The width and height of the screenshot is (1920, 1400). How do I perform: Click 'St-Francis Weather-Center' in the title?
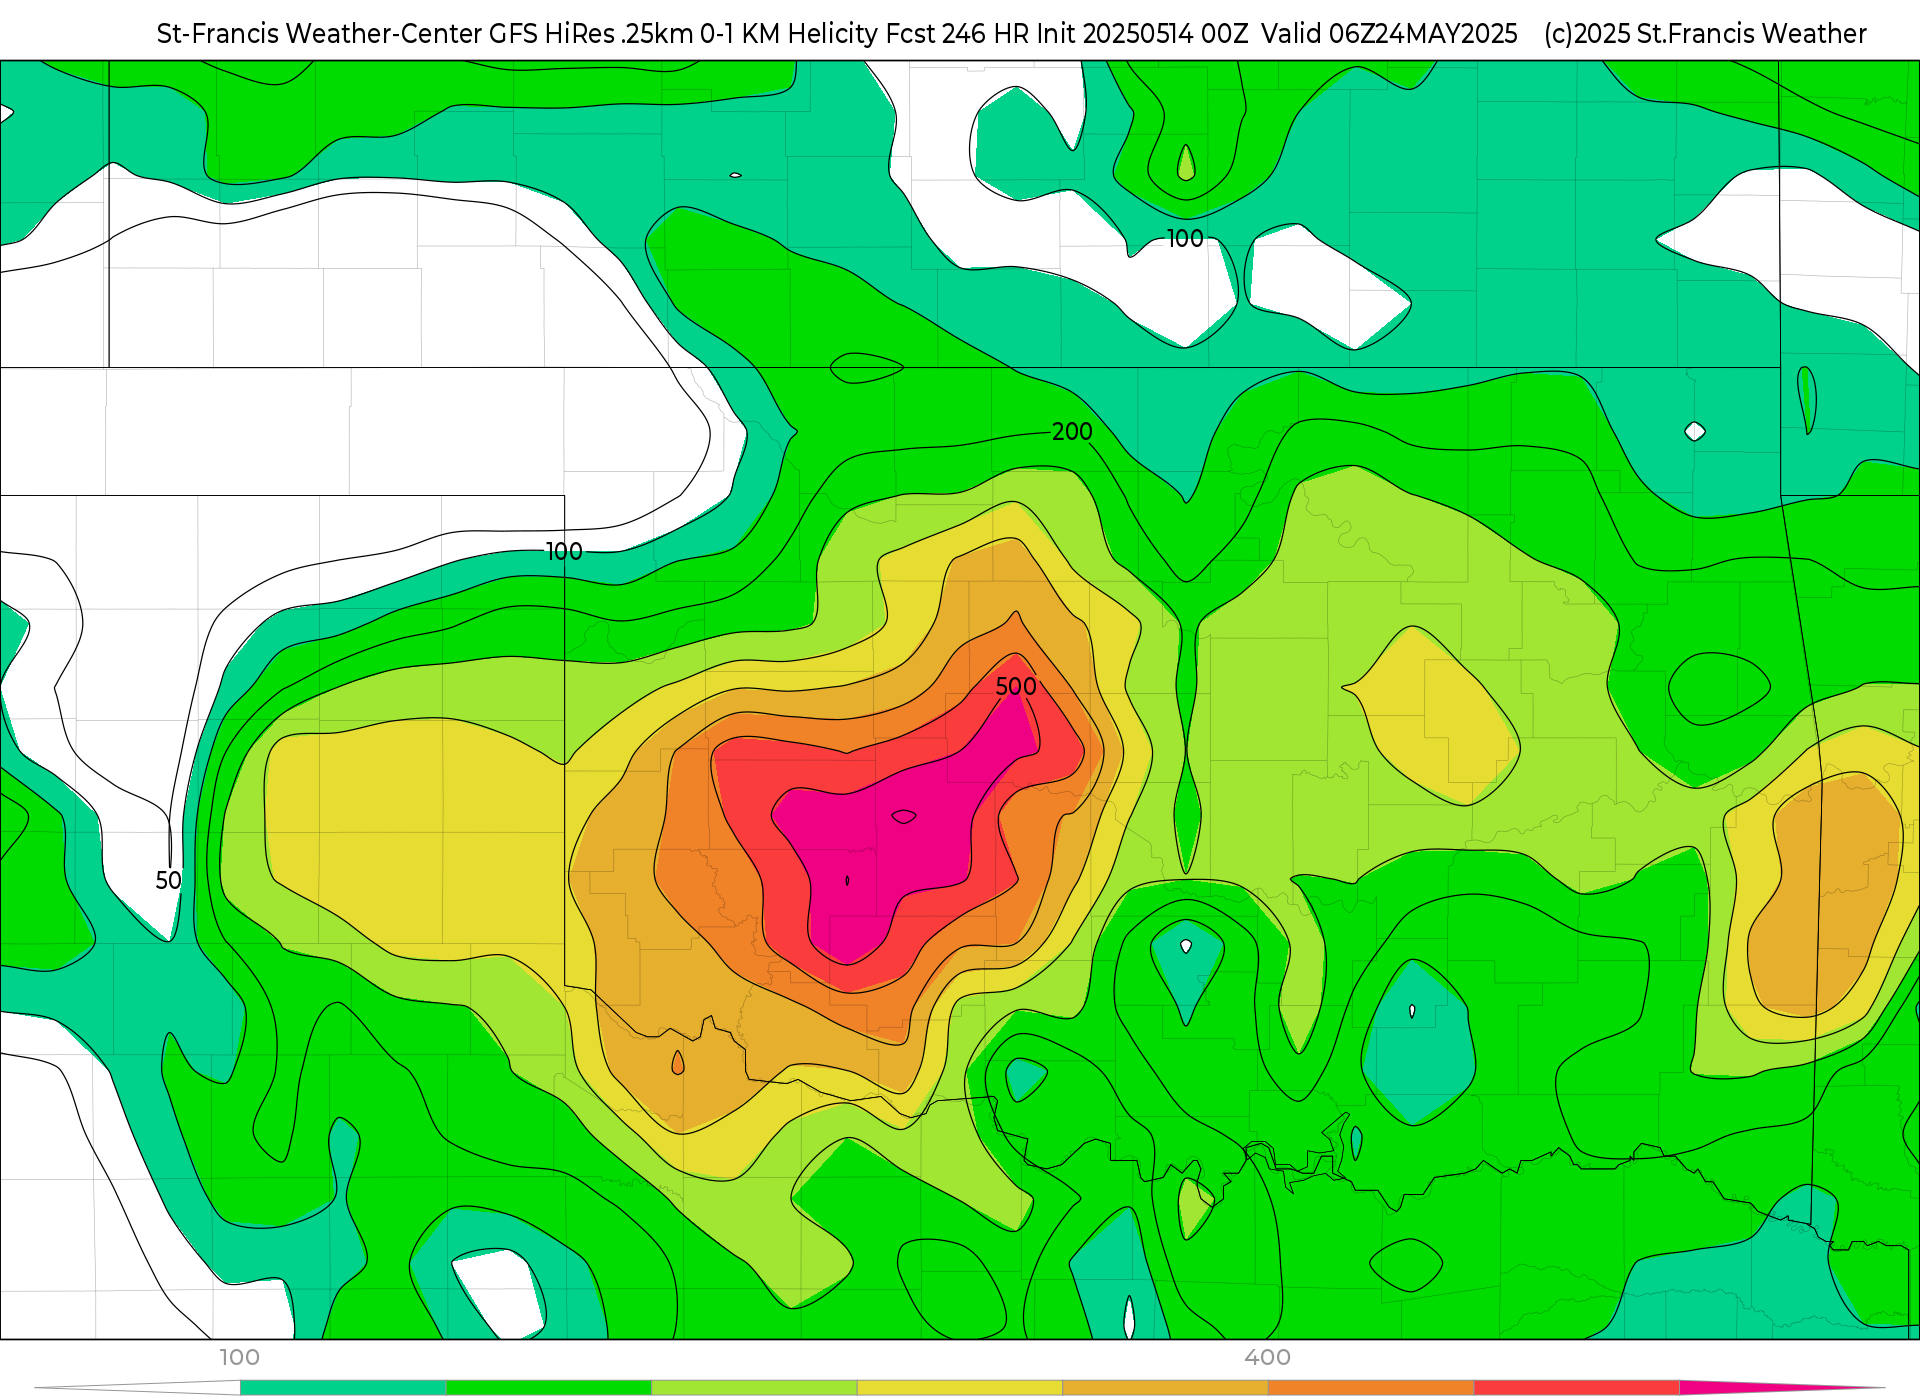[x=320, y=34]
